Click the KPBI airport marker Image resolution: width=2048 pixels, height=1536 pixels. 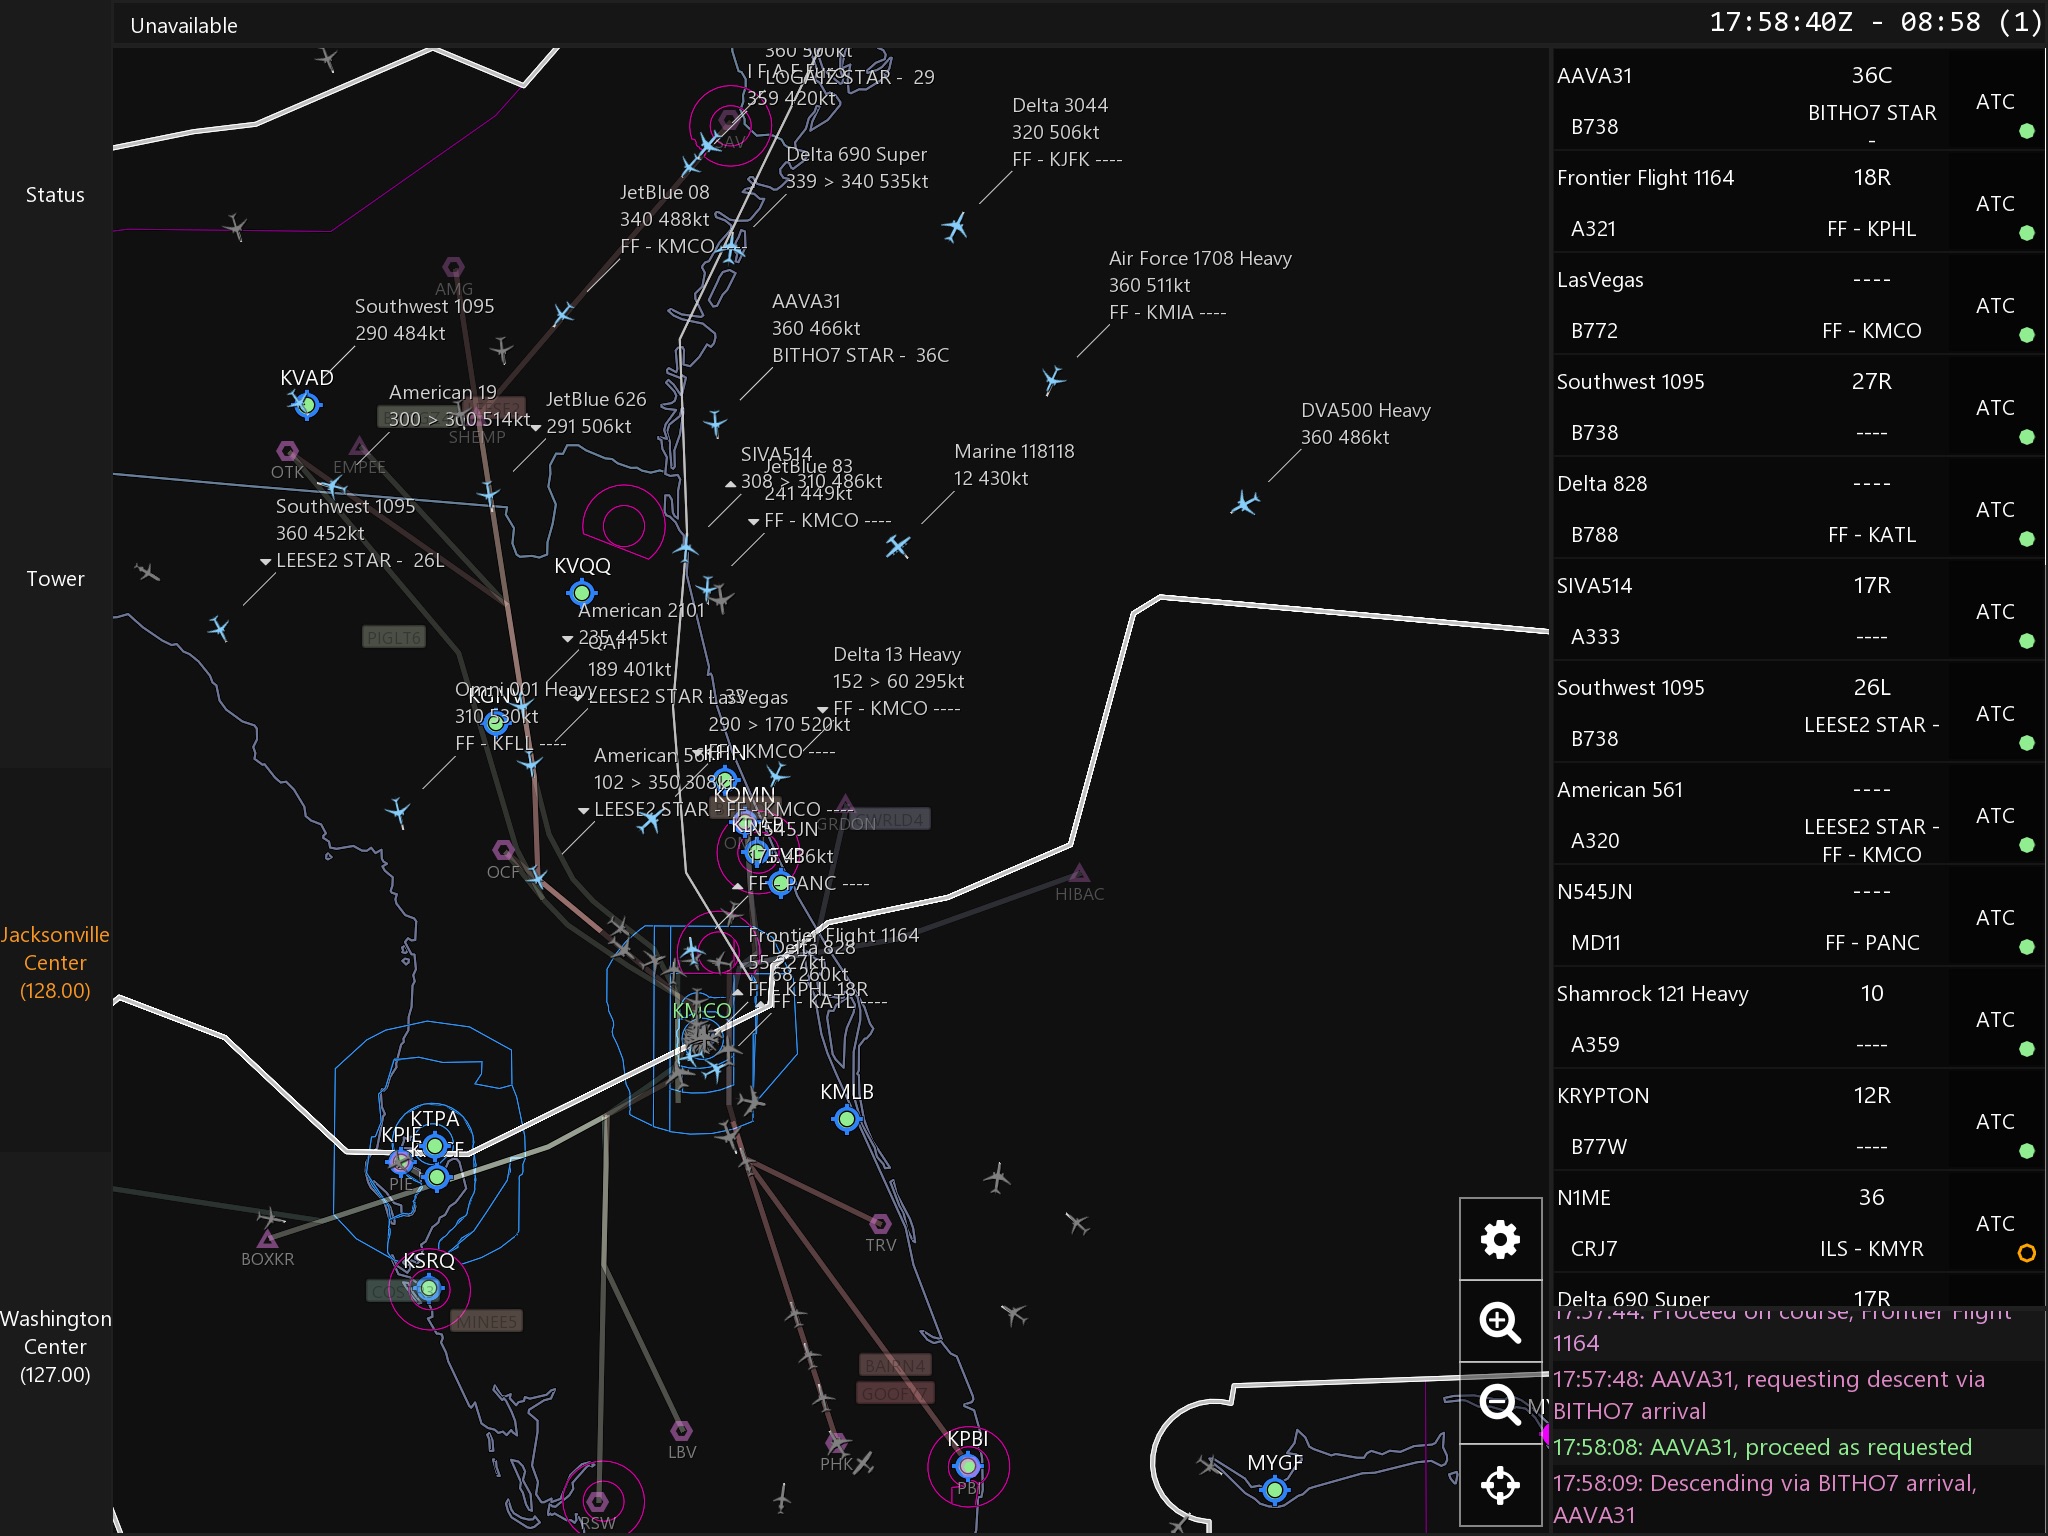(967, 1466)
